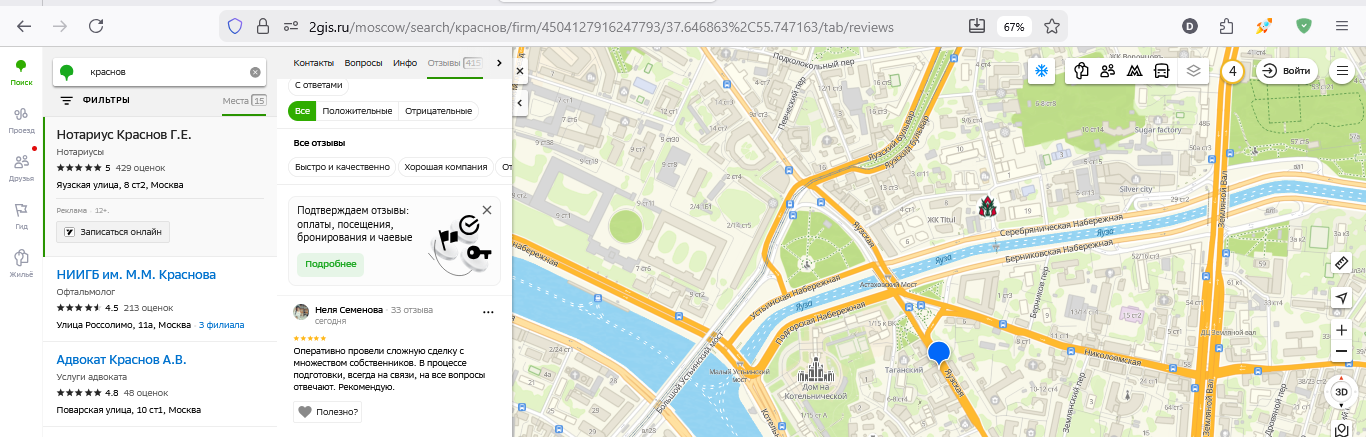Zoom out the map with minus

1342,352
